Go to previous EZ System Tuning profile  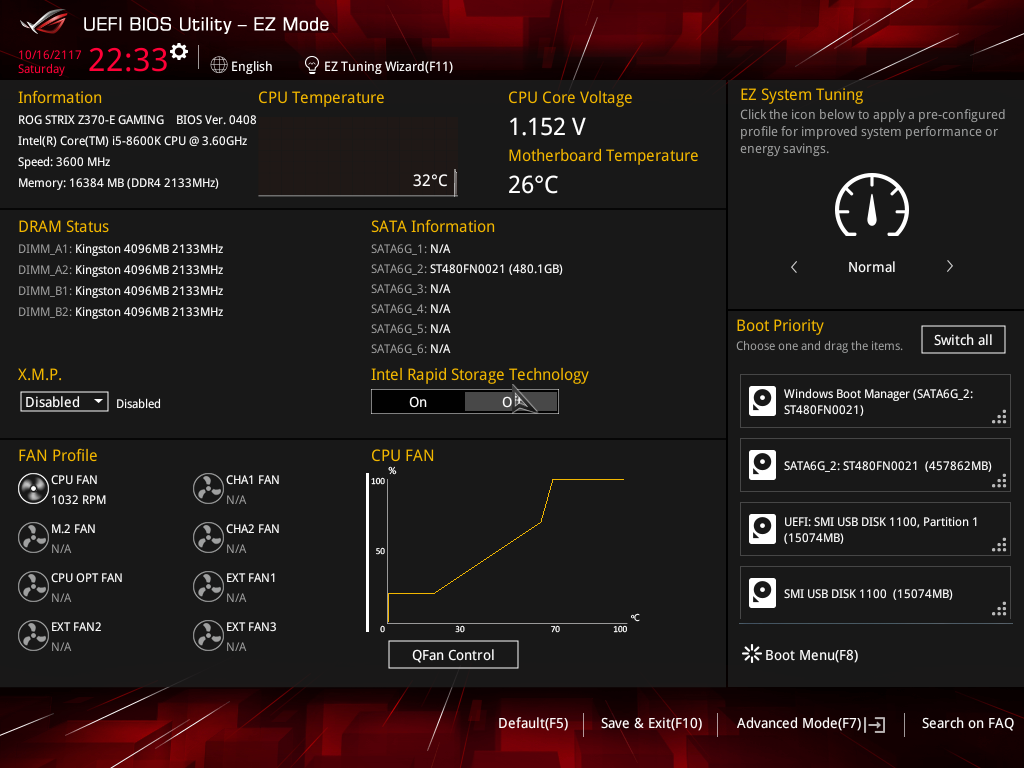794,266
